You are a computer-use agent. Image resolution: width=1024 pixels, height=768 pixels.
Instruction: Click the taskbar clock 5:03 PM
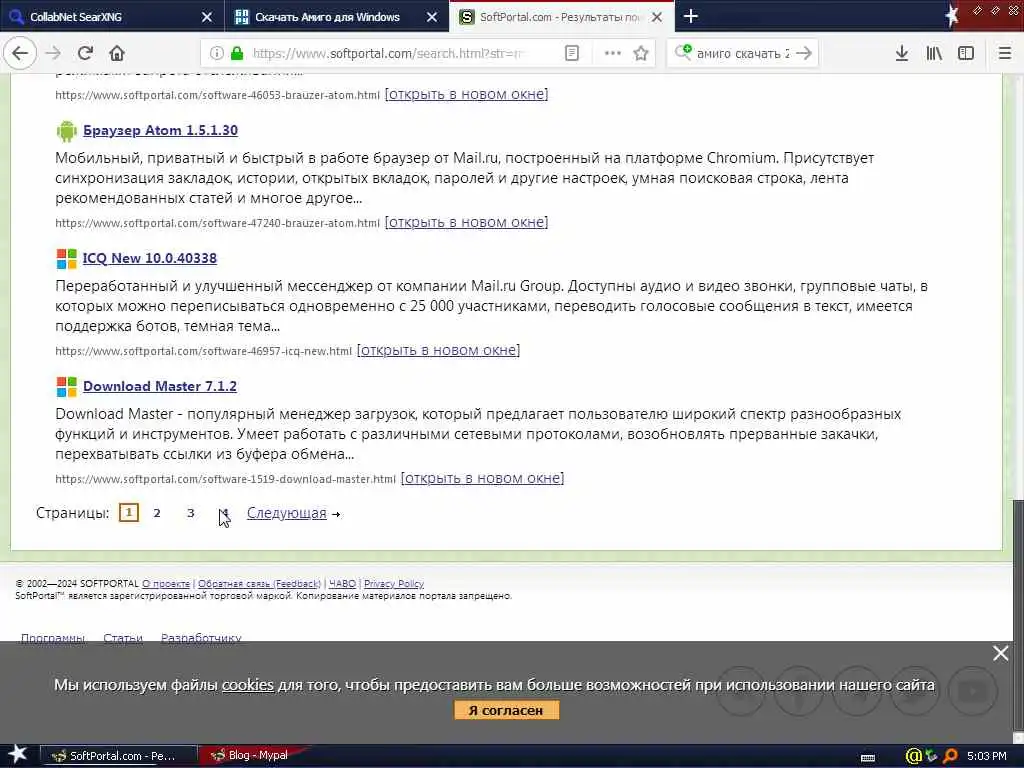point(987,756)
